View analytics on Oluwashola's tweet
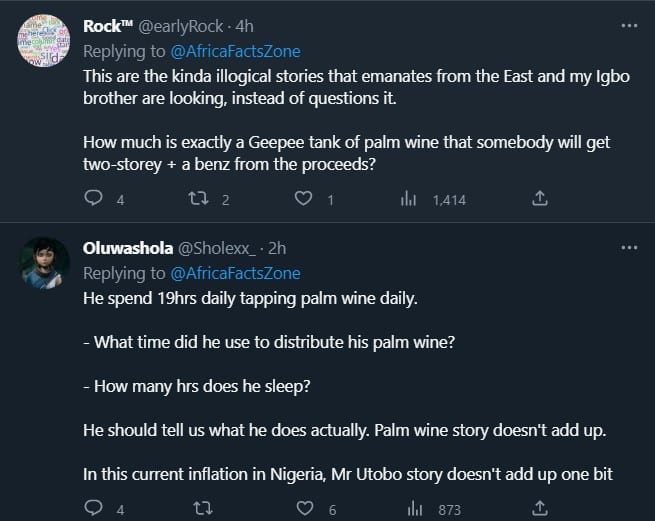 408,510
